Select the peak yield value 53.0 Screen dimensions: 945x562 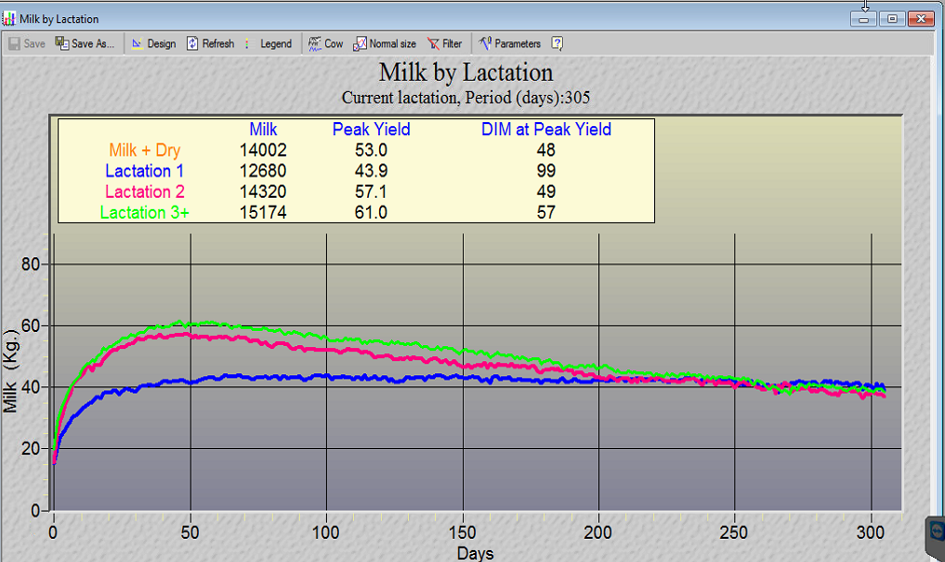pyautogui.click(x=371, y=150)
